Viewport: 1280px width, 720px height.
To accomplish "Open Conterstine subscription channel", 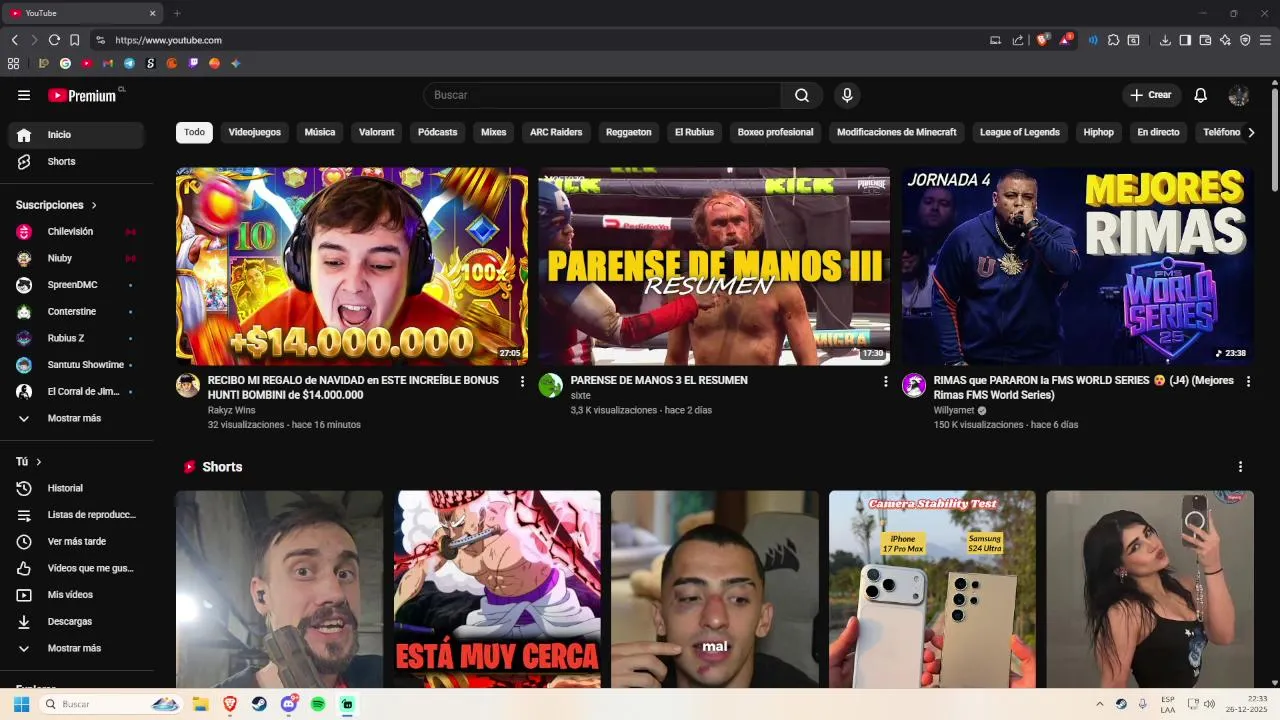I will click(x=77, y=312).
